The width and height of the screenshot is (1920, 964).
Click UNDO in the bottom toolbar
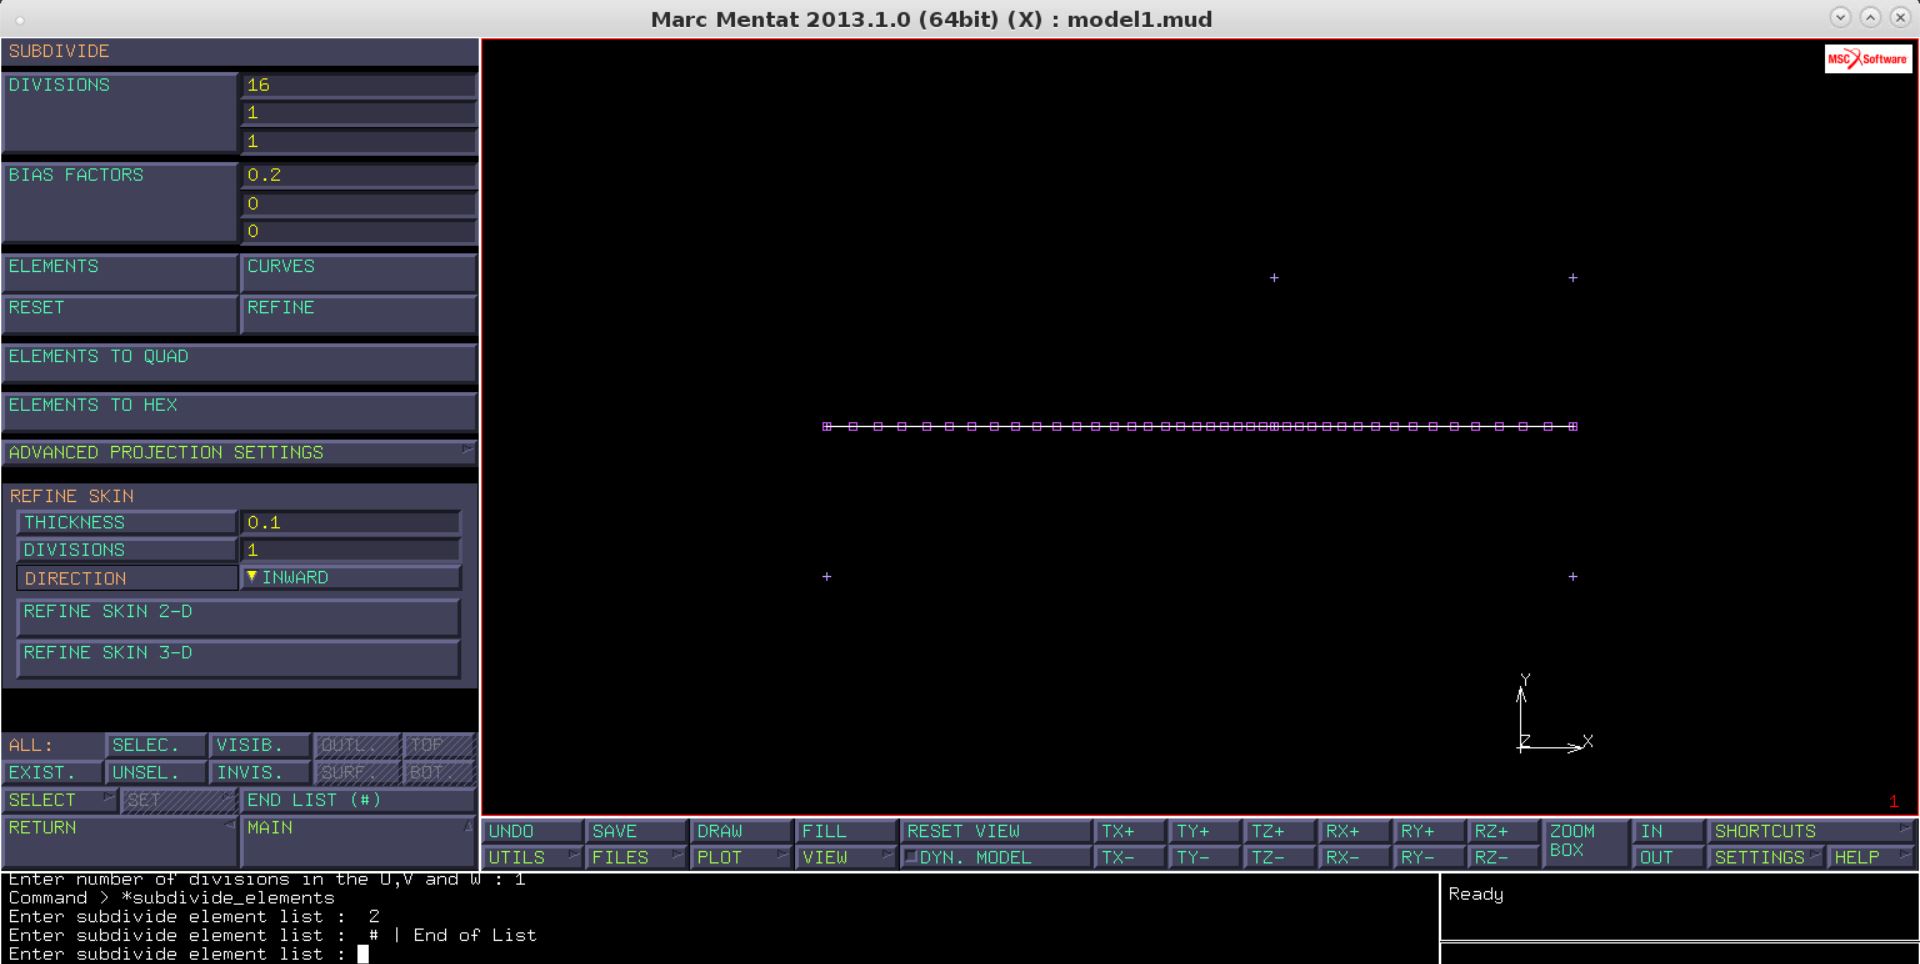(x=533, y=831)
